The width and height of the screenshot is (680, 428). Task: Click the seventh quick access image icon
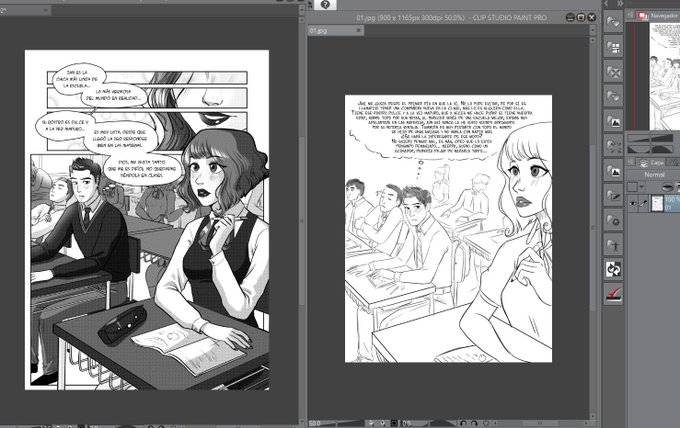[x=613, y=170]
